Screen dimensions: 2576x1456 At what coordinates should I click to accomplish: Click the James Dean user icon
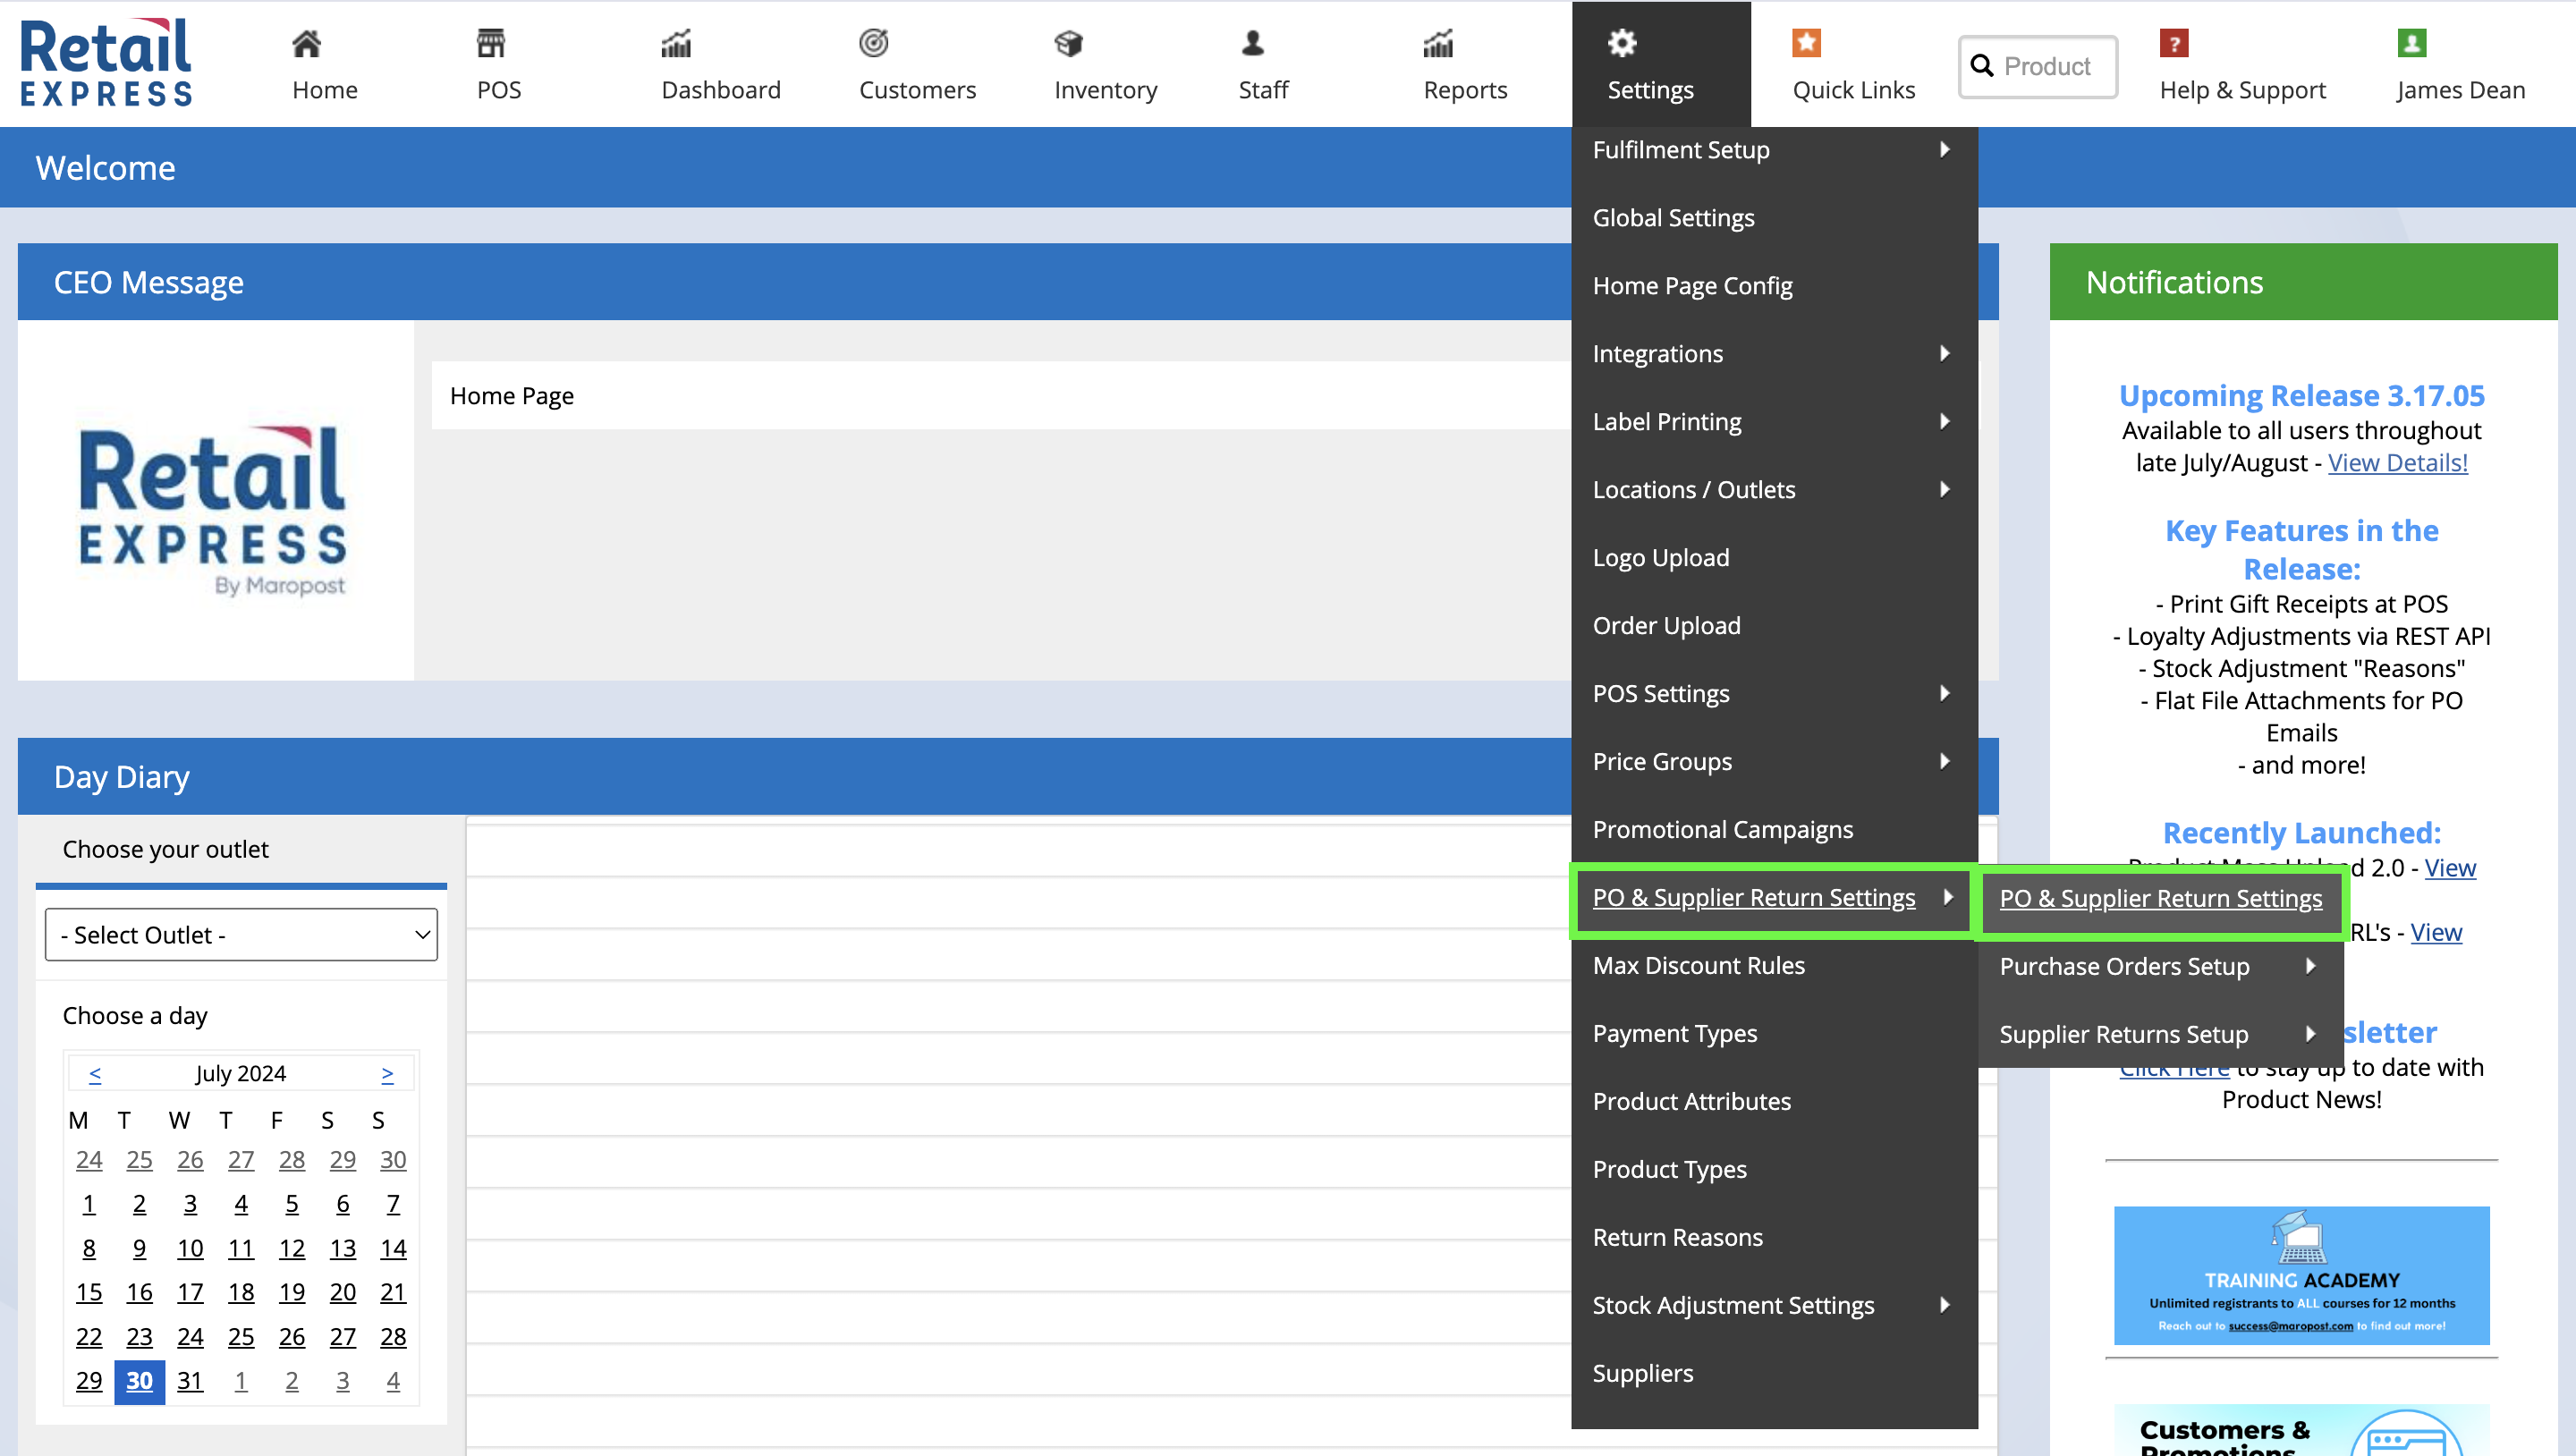click(x=2411, y=43)
